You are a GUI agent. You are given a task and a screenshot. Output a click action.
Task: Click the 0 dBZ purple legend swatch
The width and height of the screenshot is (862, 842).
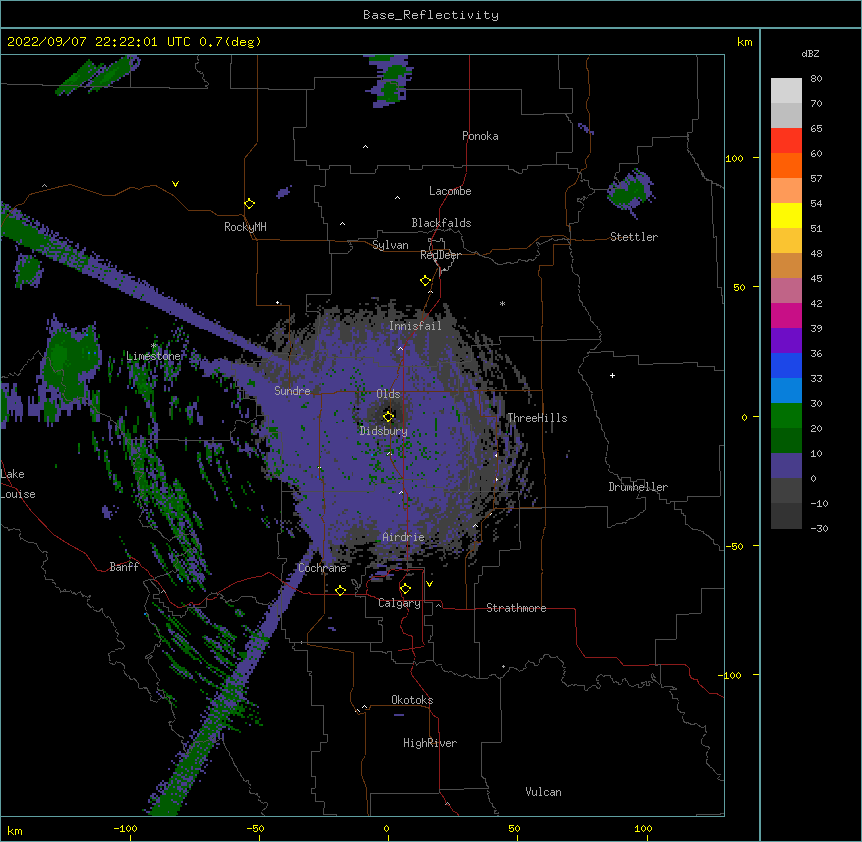pyautogui.click(x=786, y=465)
